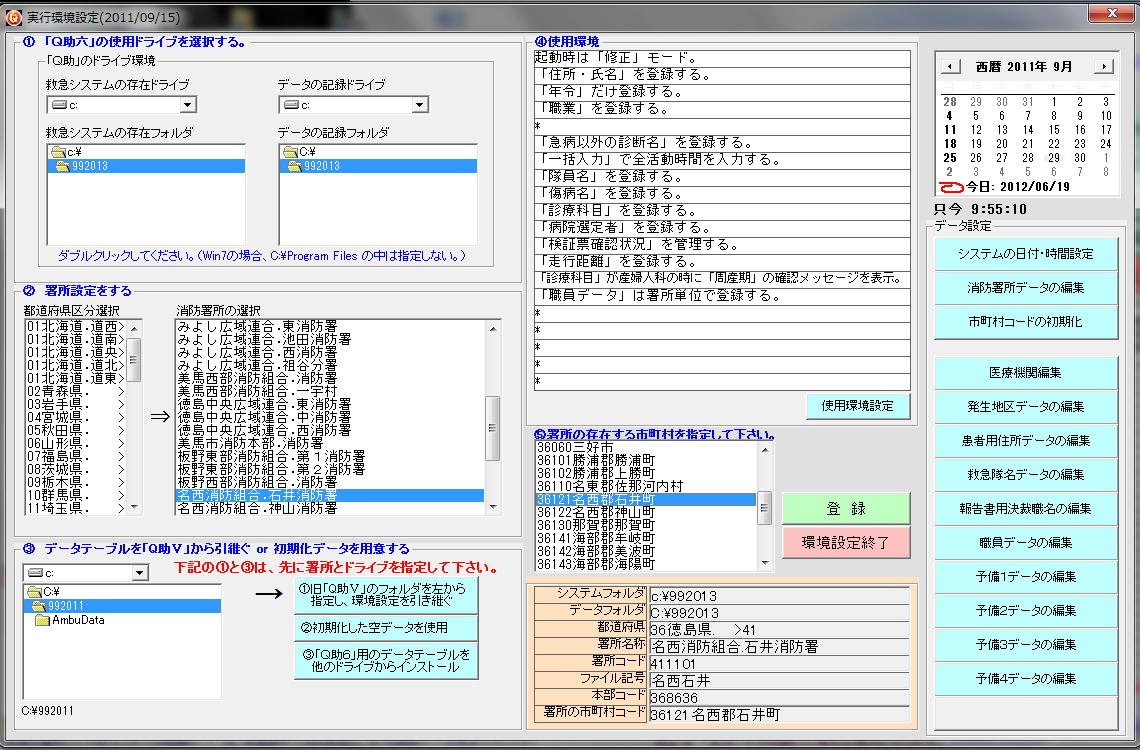This screenshot has width=1140, height=750.
Task: Click ②初期化した空データを使用 button
Action: [x=387, y=628]
